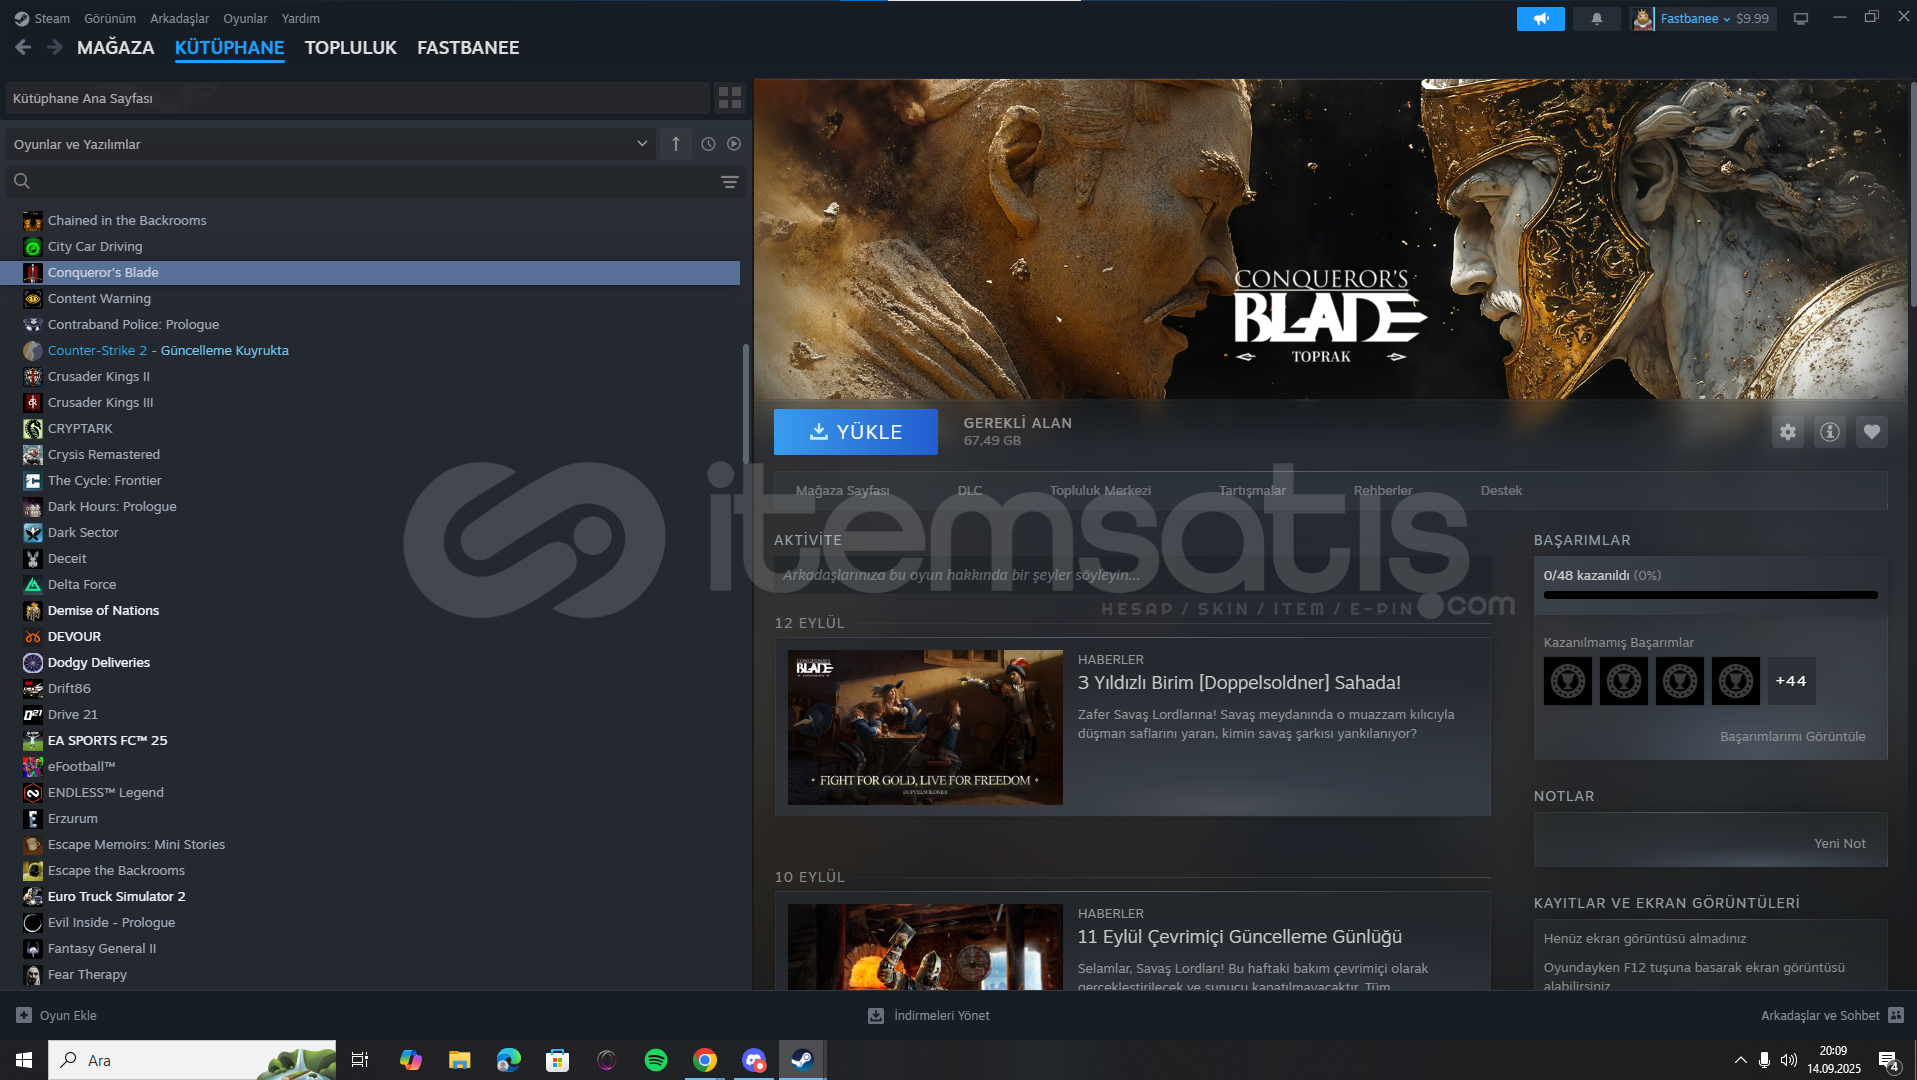Select Dodgy Deliveries game icon

coord(33,663)
